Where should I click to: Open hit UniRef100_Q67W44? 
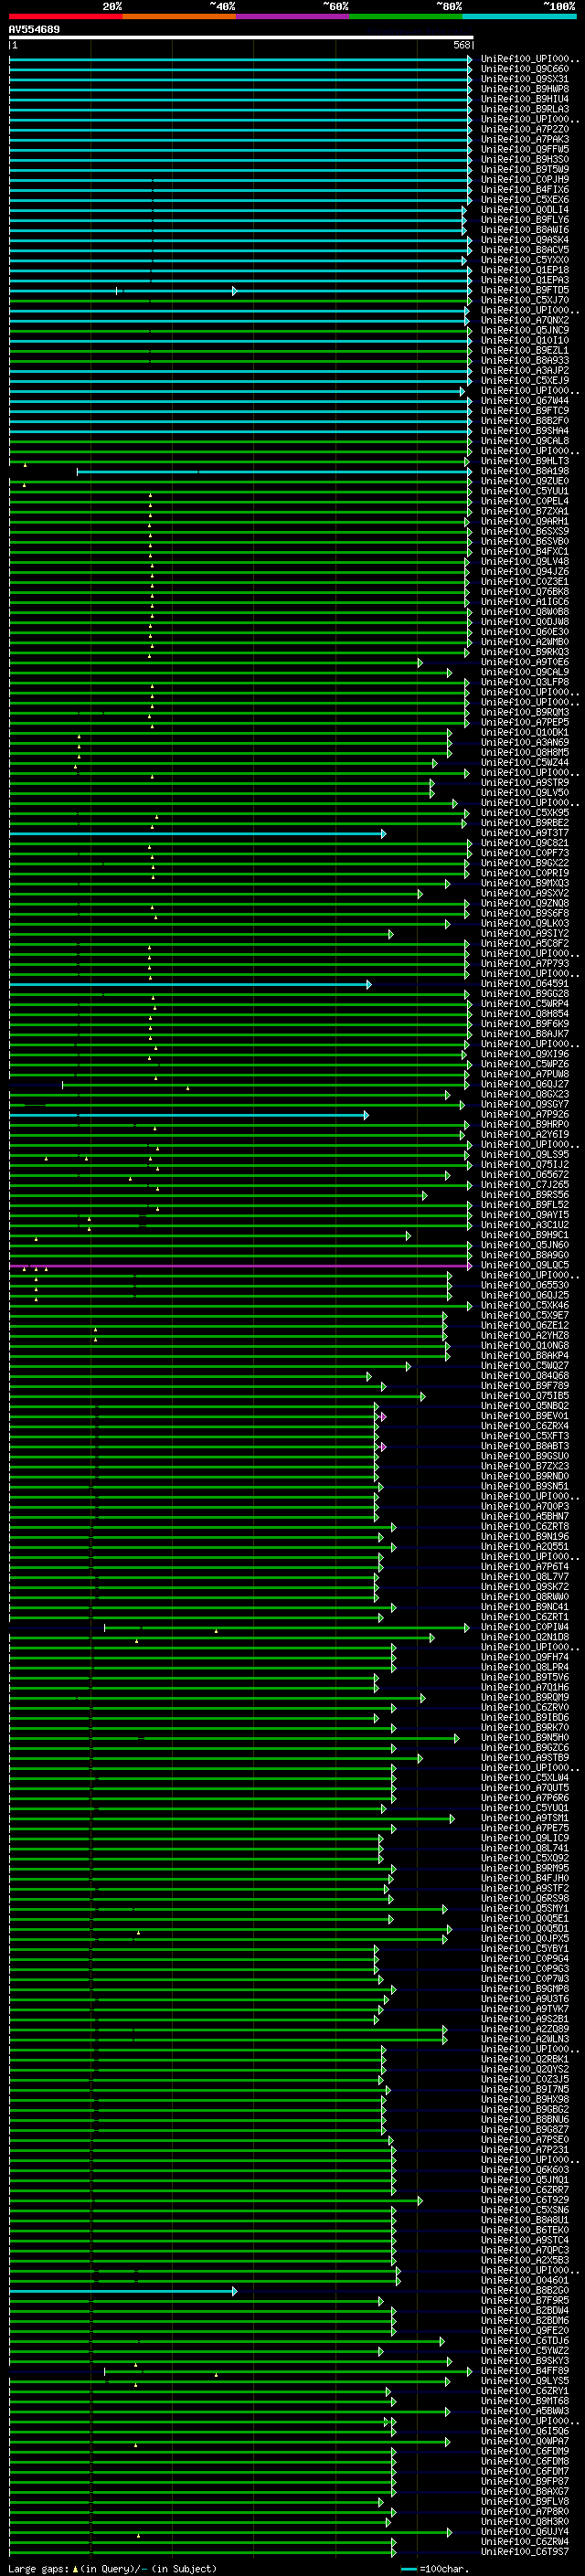(x=524, y=401)
